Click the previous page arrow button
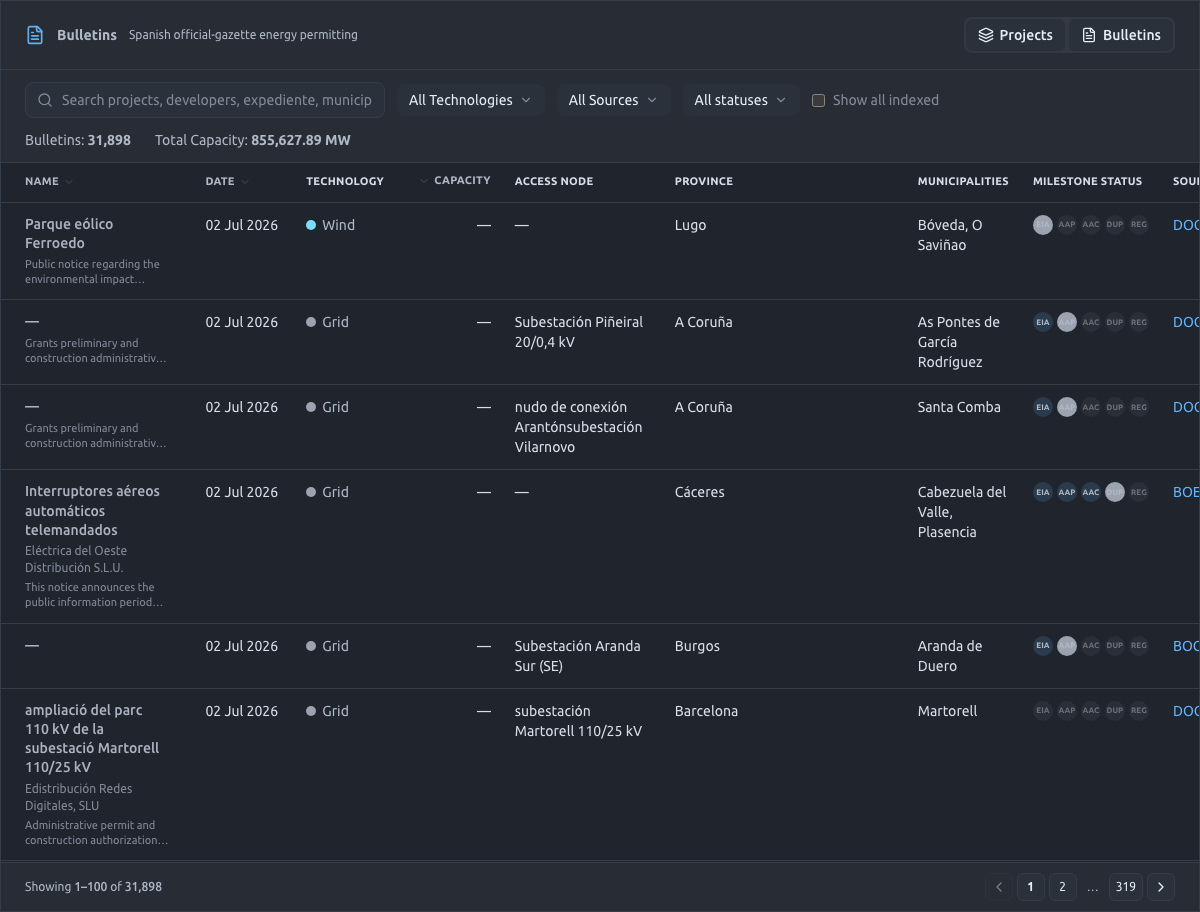The height and width of the screenshot is (912, 1200). pos(998,887)
